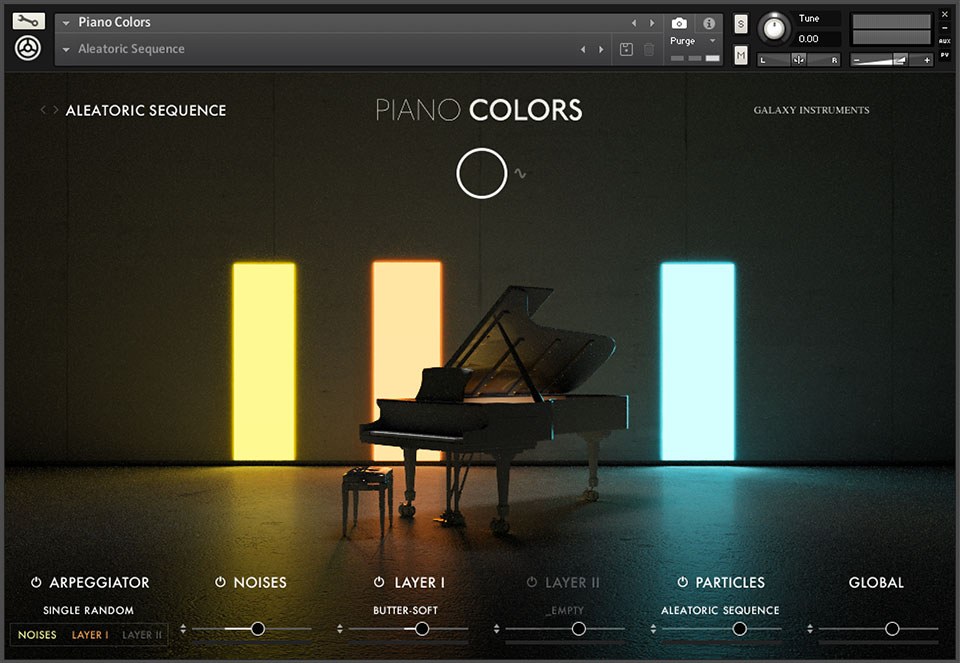Screen dimensions: 960x663
Task: Open the wrench instrument options icon
Action: pyautogui.click(x=28, y=21)
